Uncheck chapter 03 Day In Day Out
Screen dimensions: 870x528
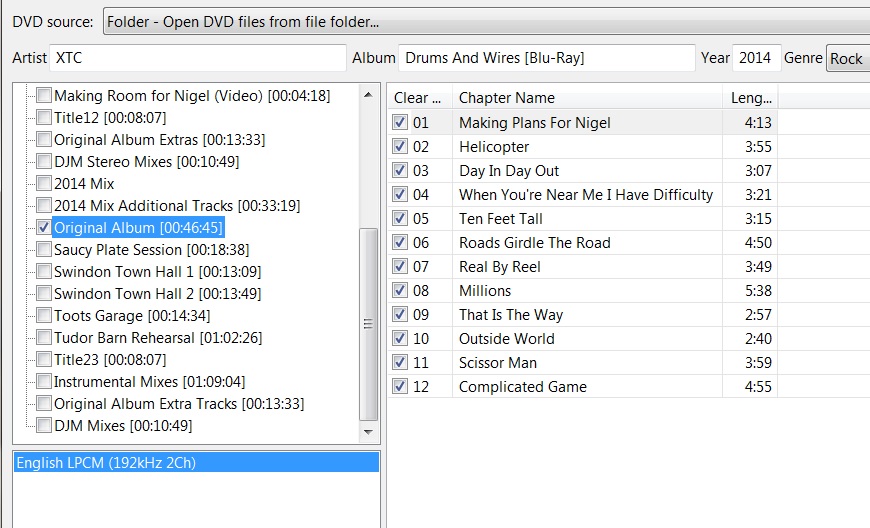point(399,170)
